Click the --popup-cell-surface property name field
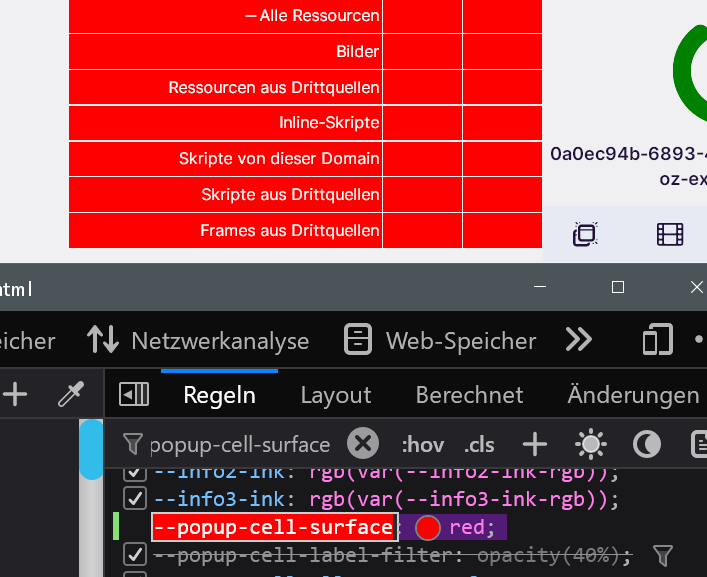The image size is (707, 577). [273, 527]
